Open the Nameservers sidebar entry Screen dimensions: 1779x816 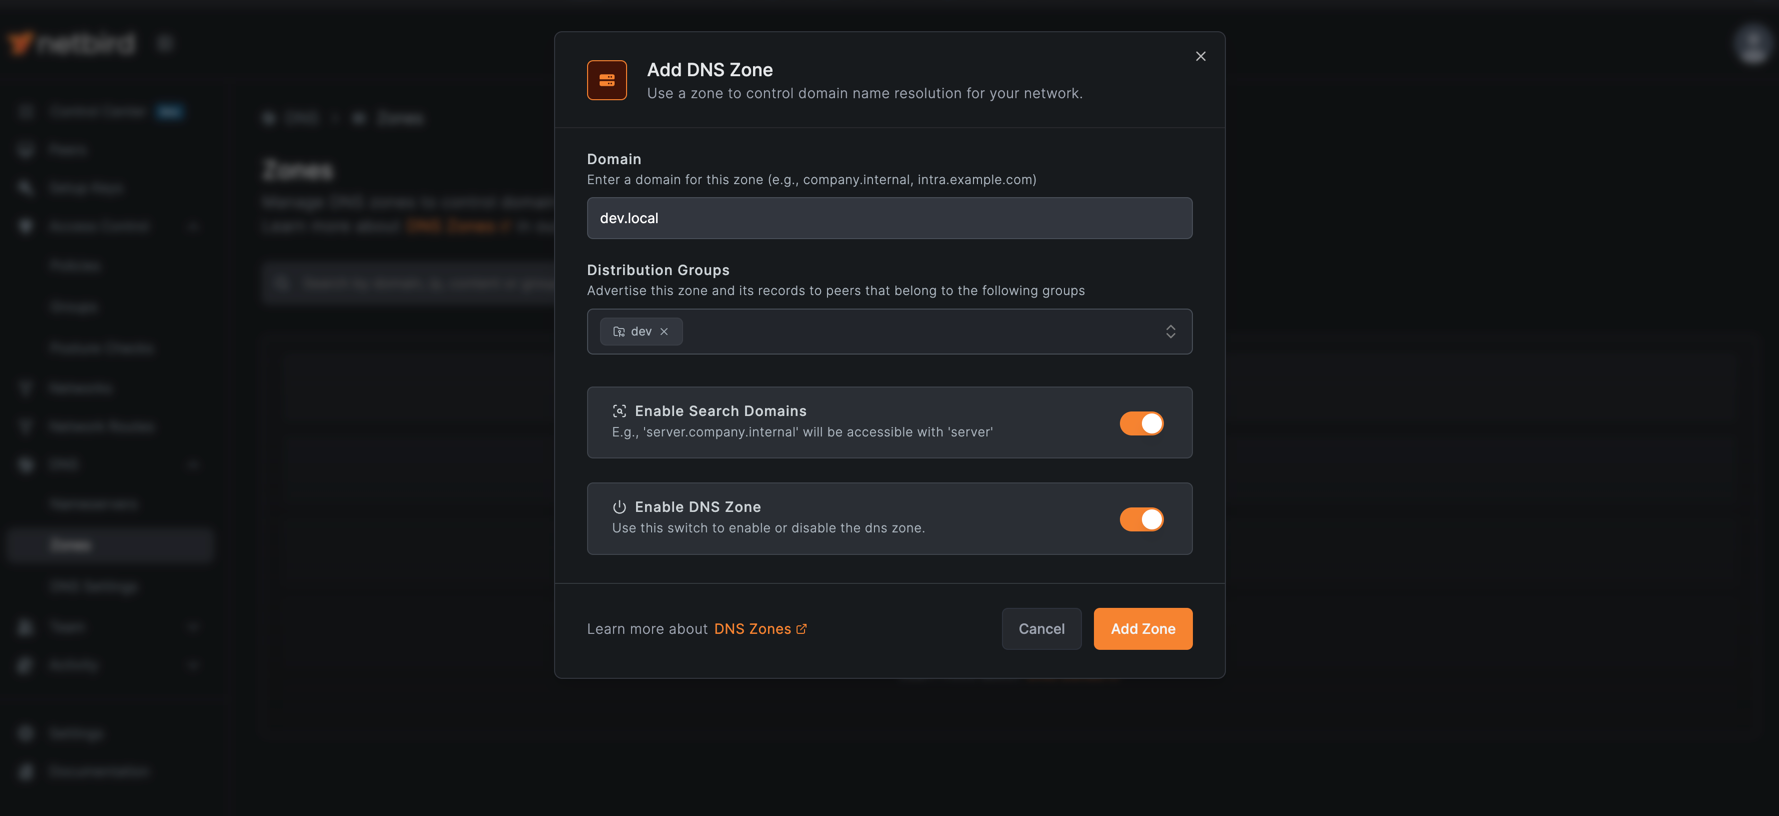coord(94,504)
